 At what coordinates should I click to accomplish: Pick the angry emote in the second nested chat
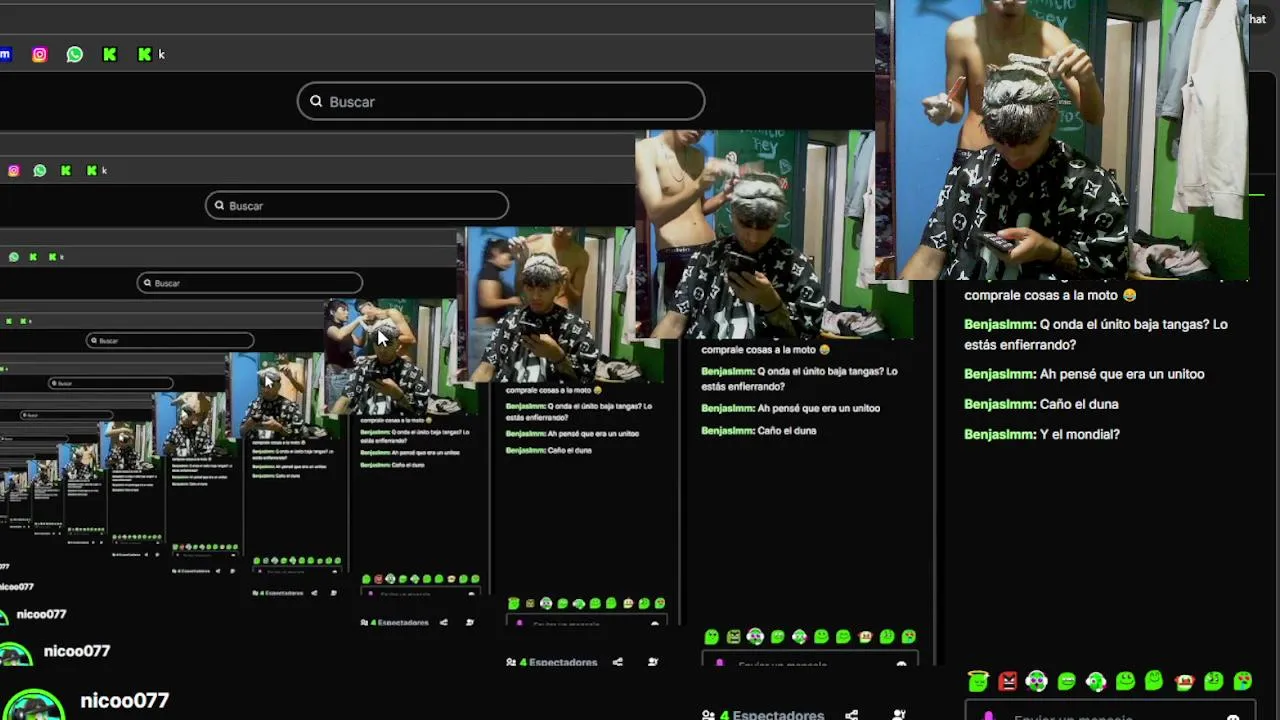coord(733,637)
